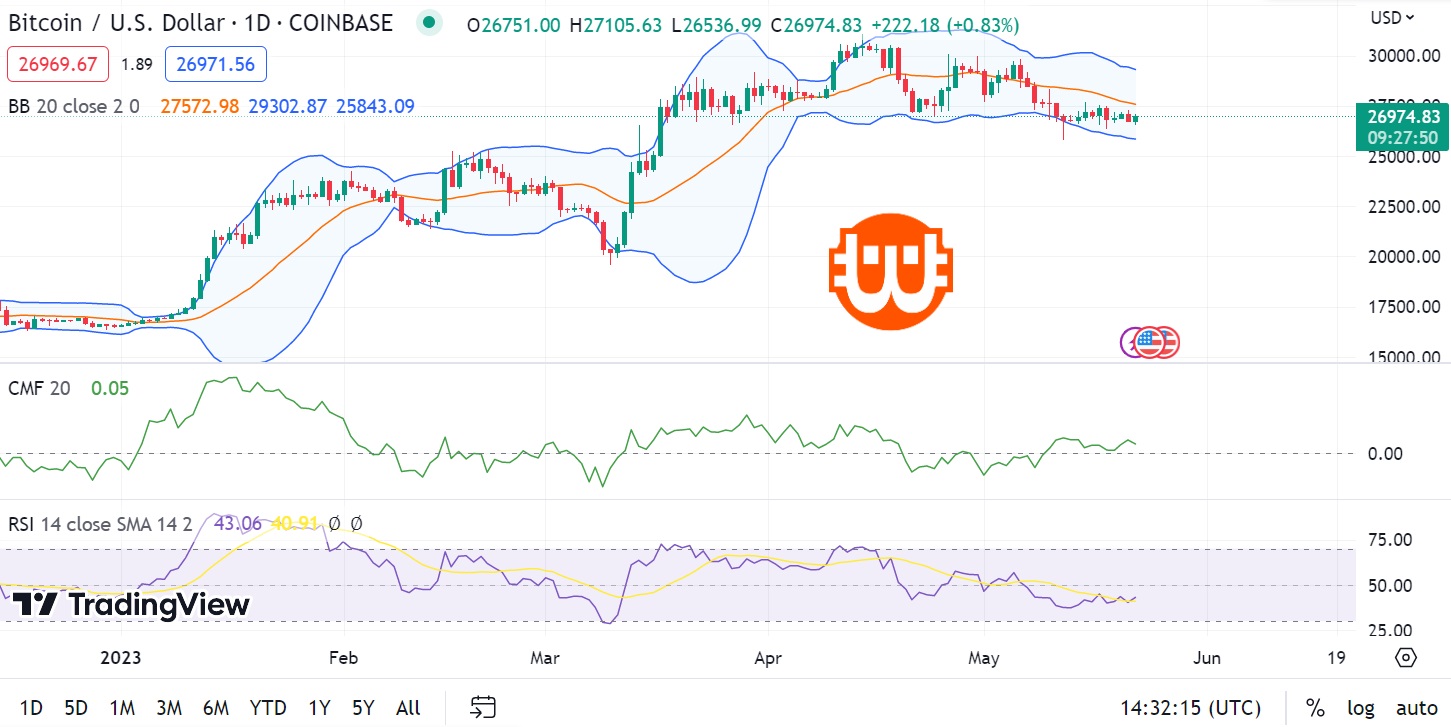Click the BB basis value 27572.98

pos(199,106)
